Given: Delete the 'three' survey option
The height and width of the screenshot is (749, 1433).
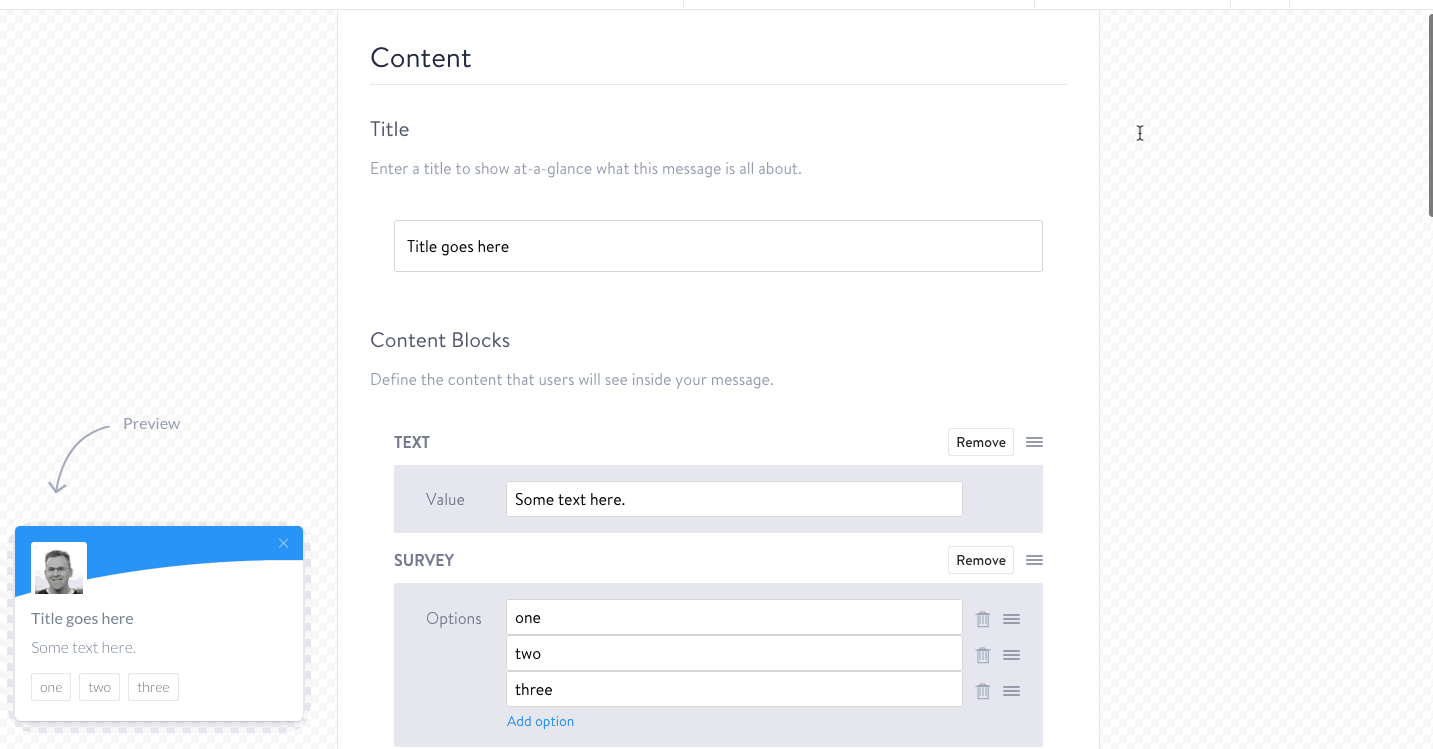Looking at the screenshot, I should [x=983, y=691].
